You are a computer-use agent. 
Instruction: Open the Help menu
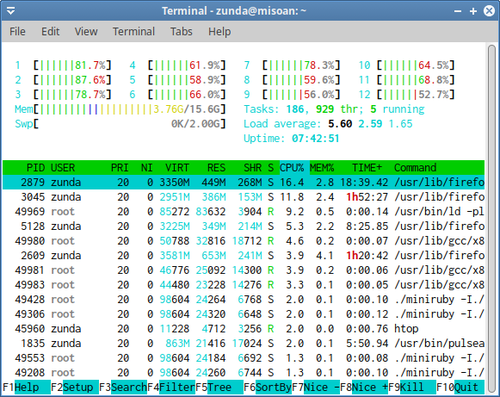219,32
